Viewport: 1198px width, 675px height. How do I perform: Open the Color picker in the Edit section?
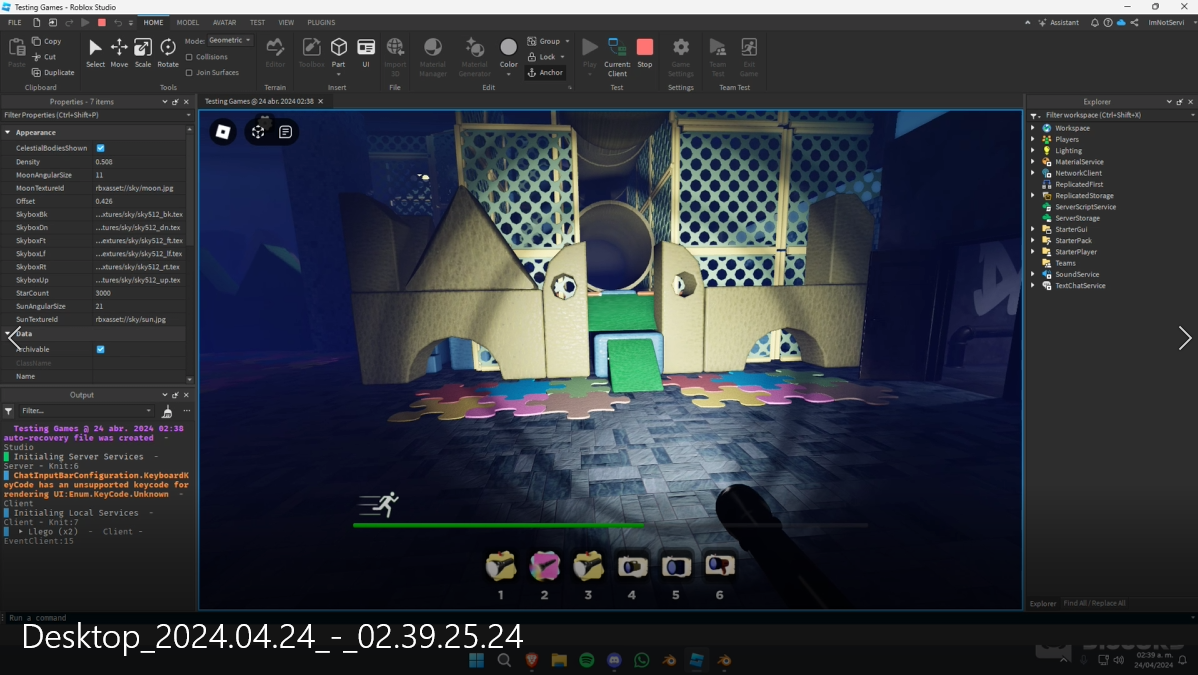coord(508,54)
